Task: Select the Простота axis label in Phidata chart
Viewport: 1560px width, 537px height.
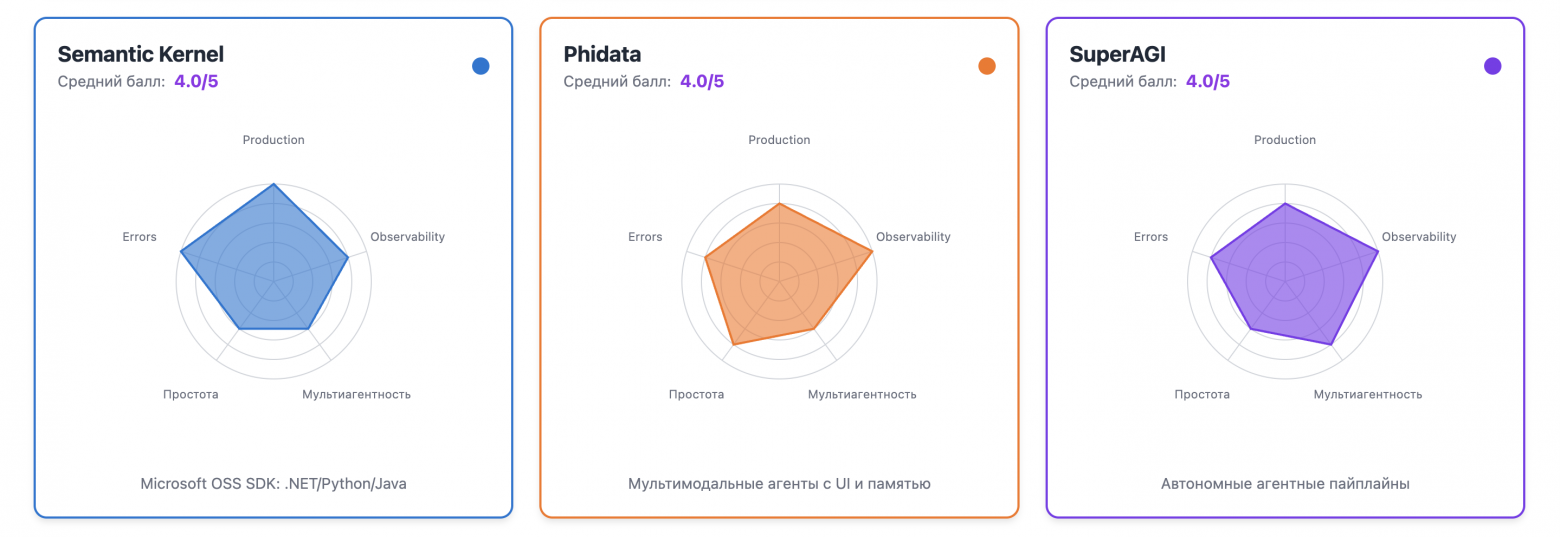Action: coord(696,394)
